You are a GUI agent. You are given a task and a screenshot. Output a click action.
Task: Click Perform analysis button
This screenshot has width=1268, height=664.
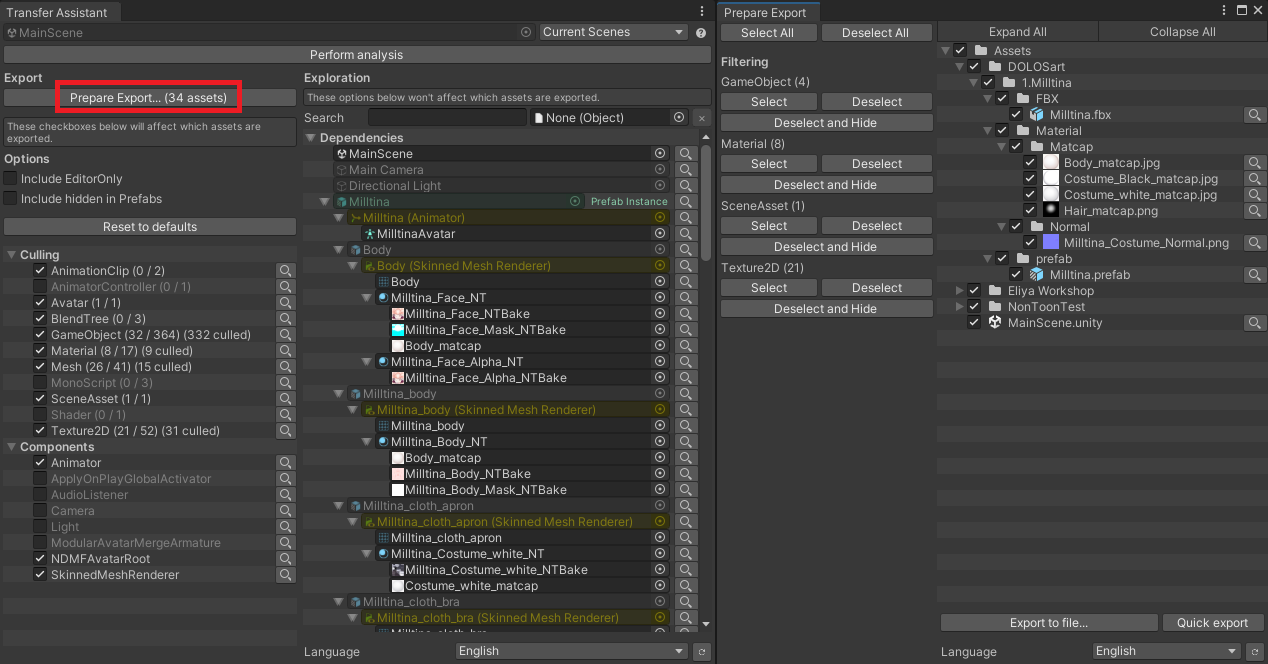pos(356,55)
